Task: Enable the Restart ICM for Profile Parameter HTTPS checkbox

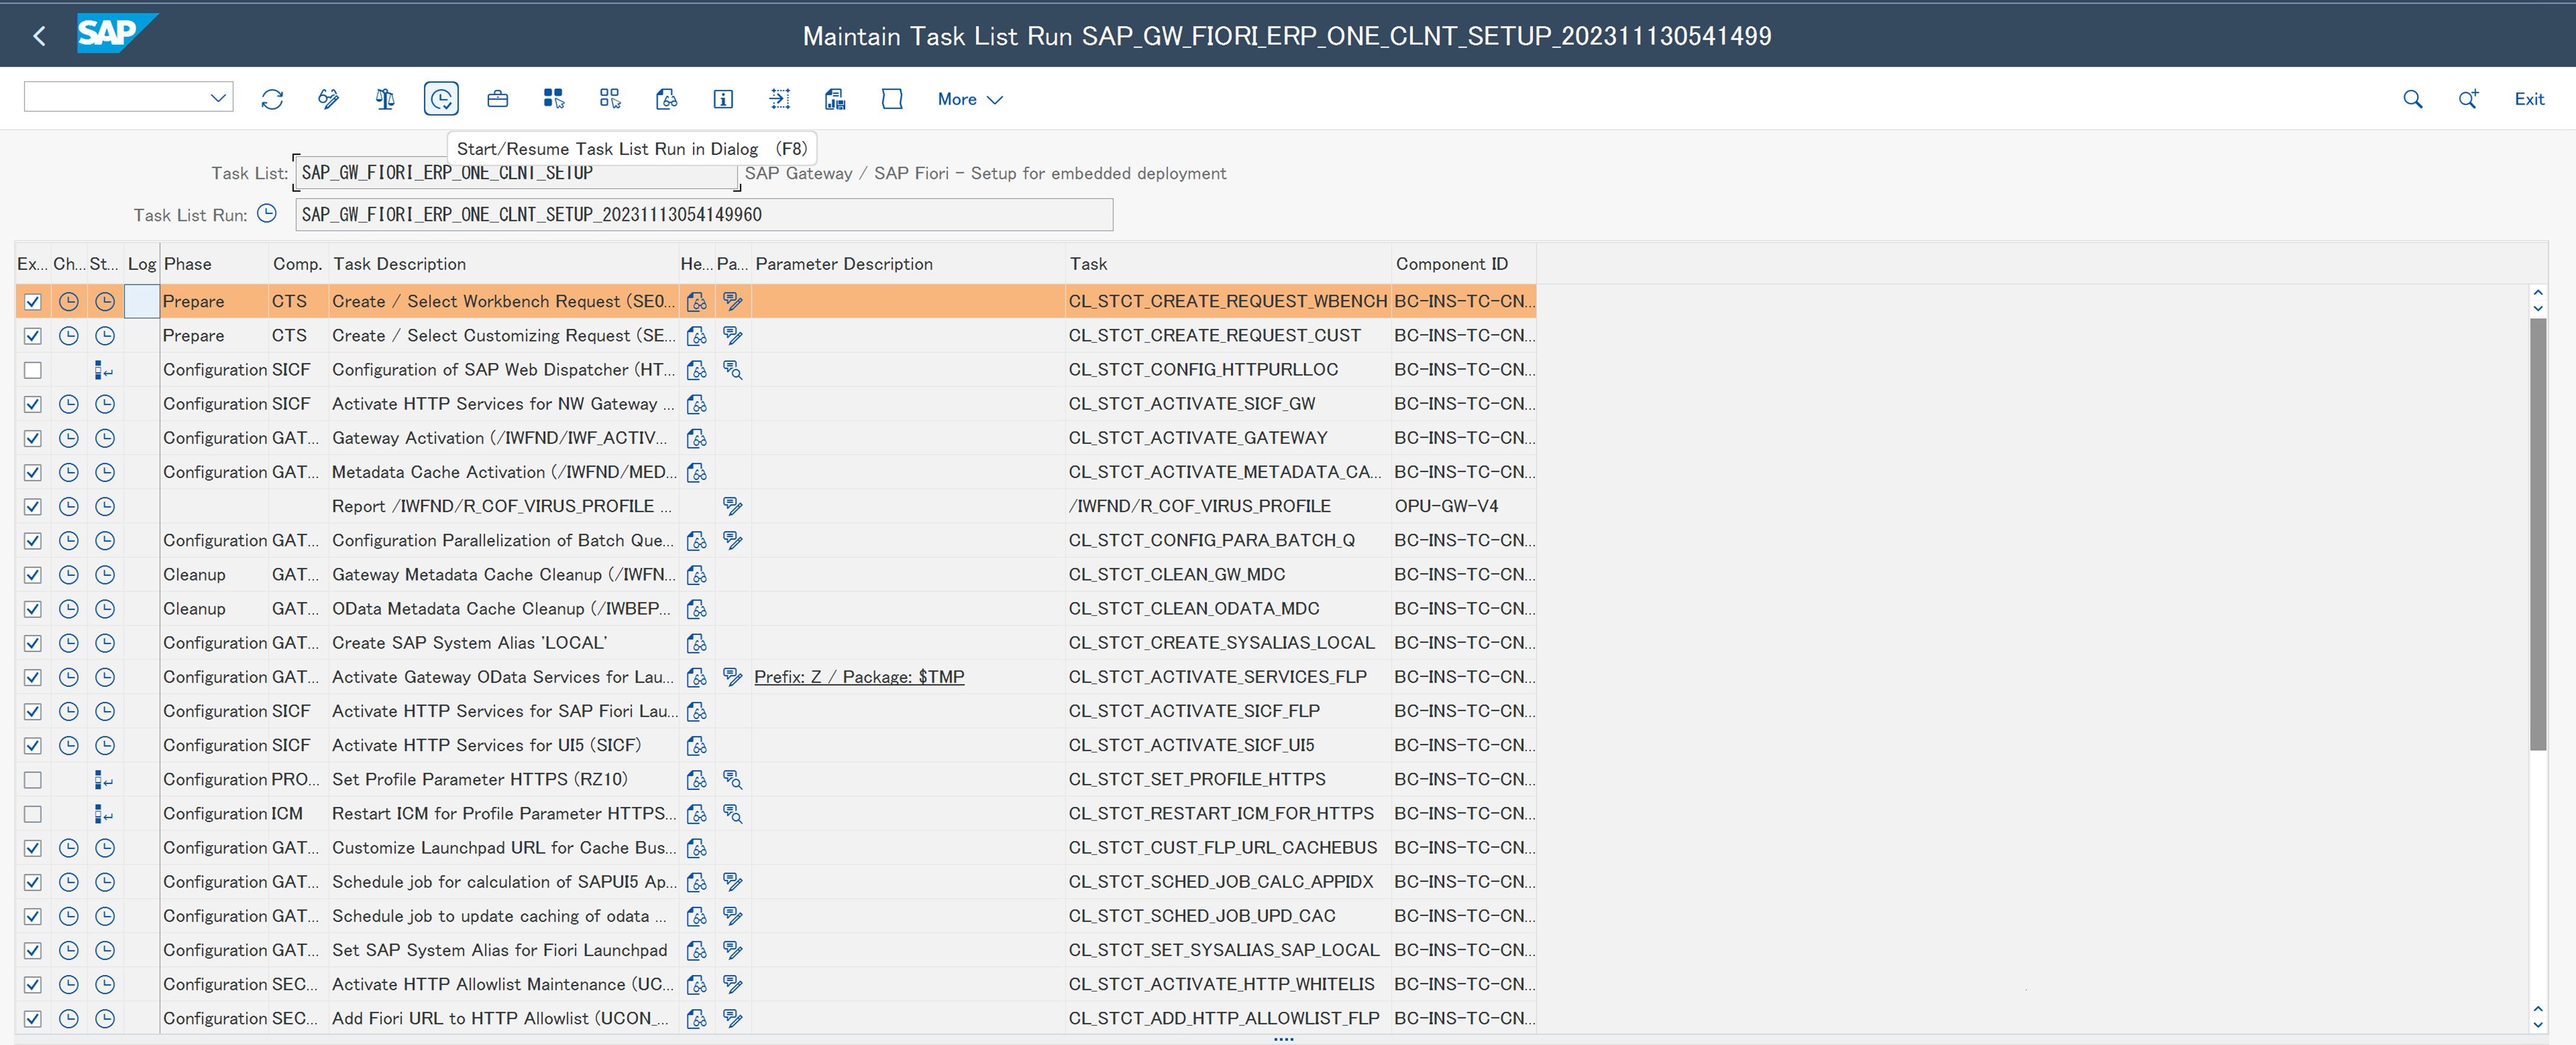Action: 33,814
